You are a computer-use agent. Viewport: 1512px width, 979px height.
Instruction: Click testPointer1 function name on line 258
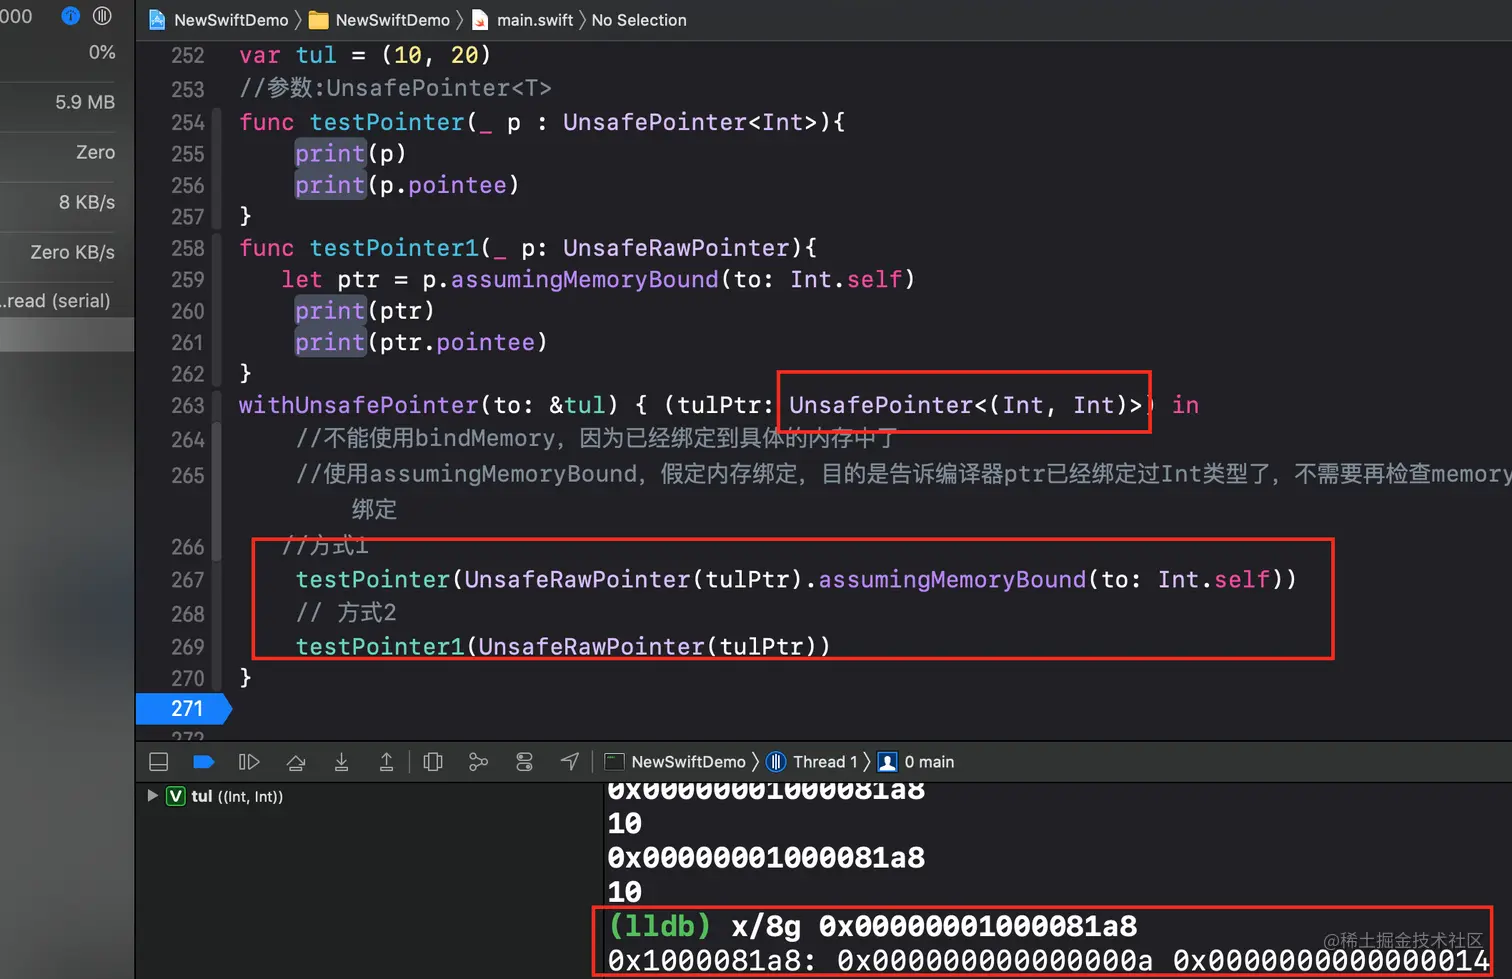394,248
